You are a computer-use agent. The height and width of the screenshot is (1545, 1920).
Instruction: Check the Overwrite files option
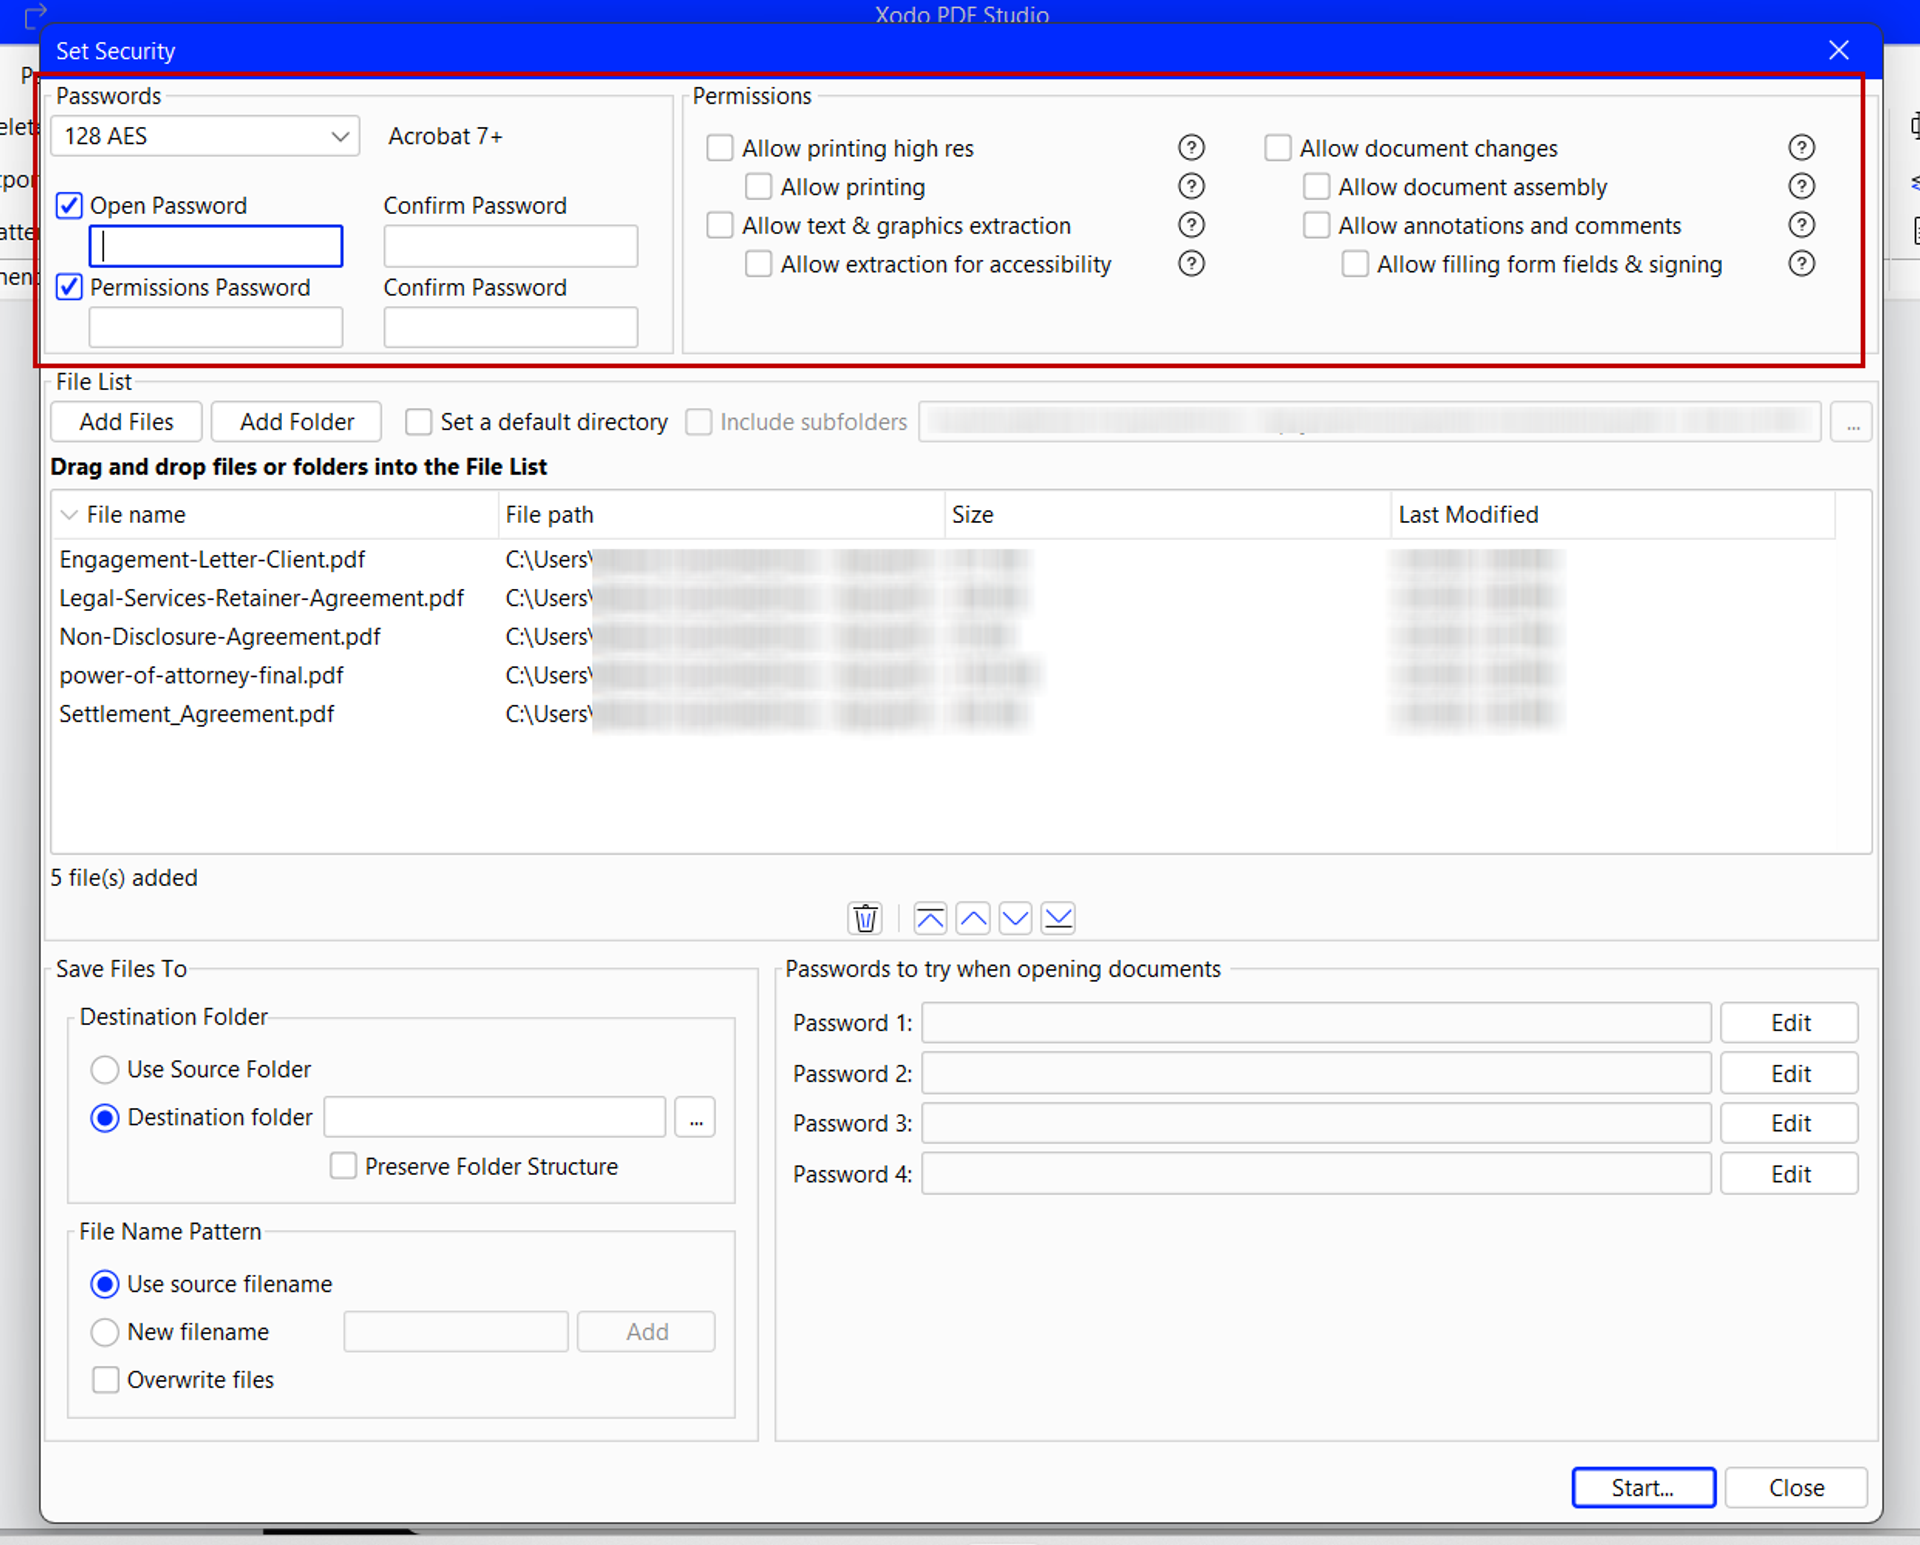(105, 1380)
